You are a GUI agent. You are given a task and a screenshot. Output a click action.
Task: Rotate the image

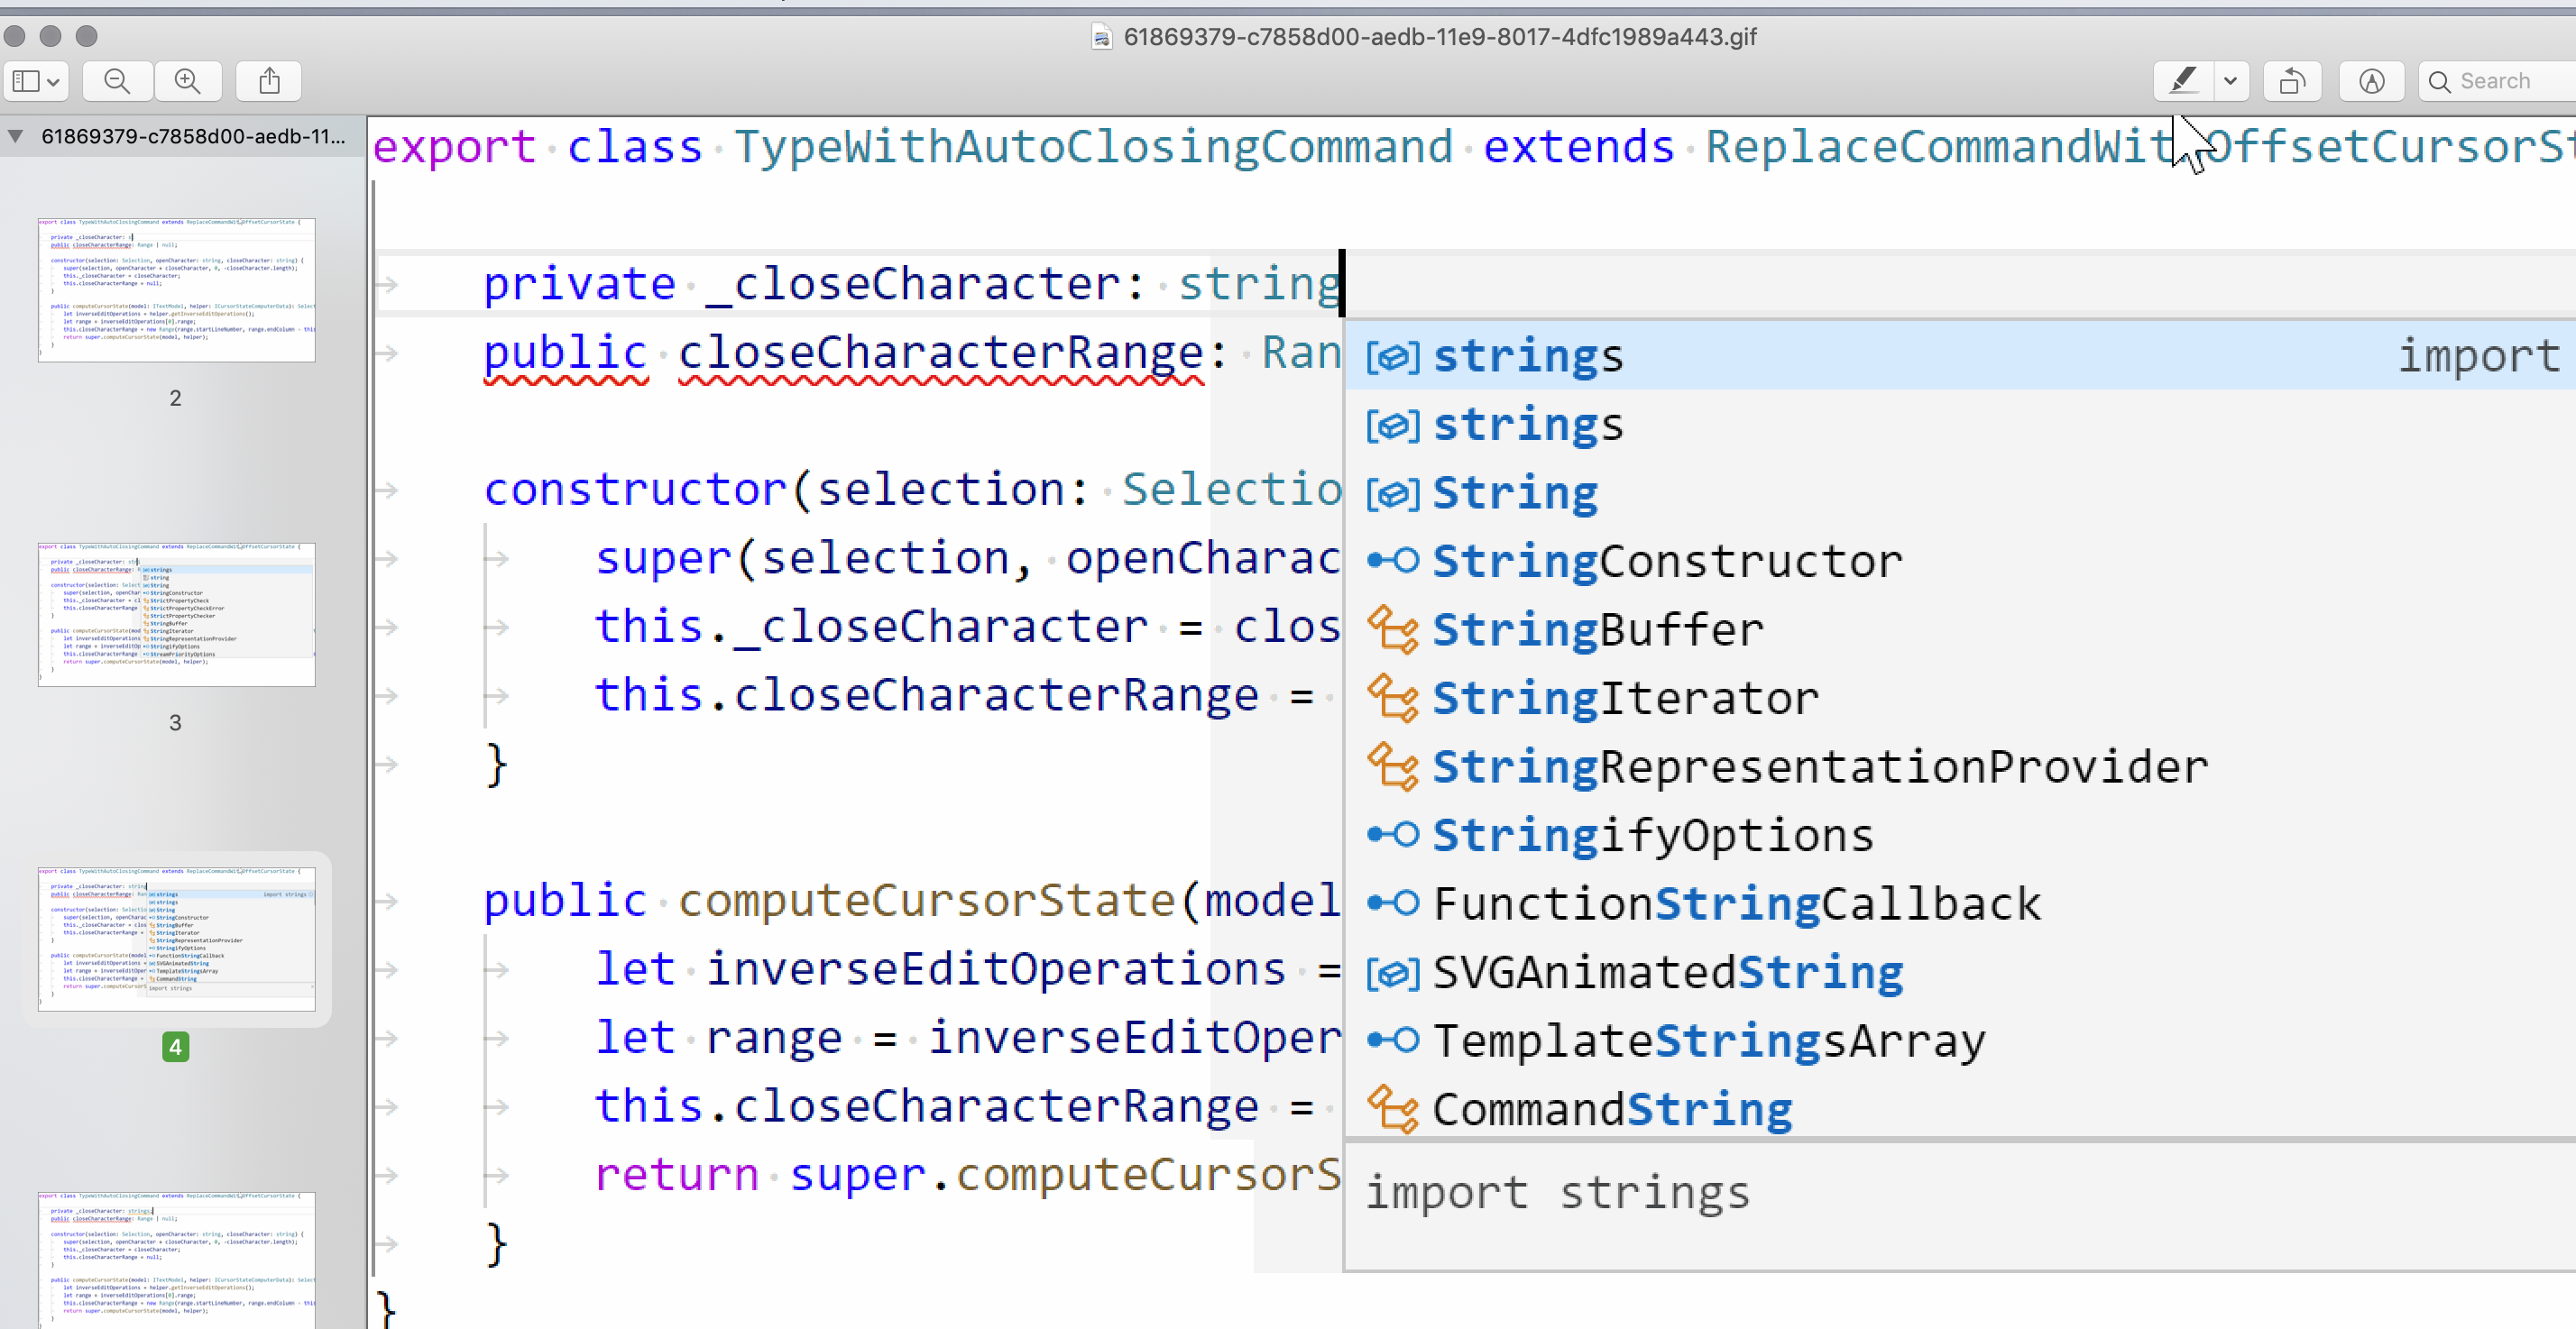pos(2291,81)
